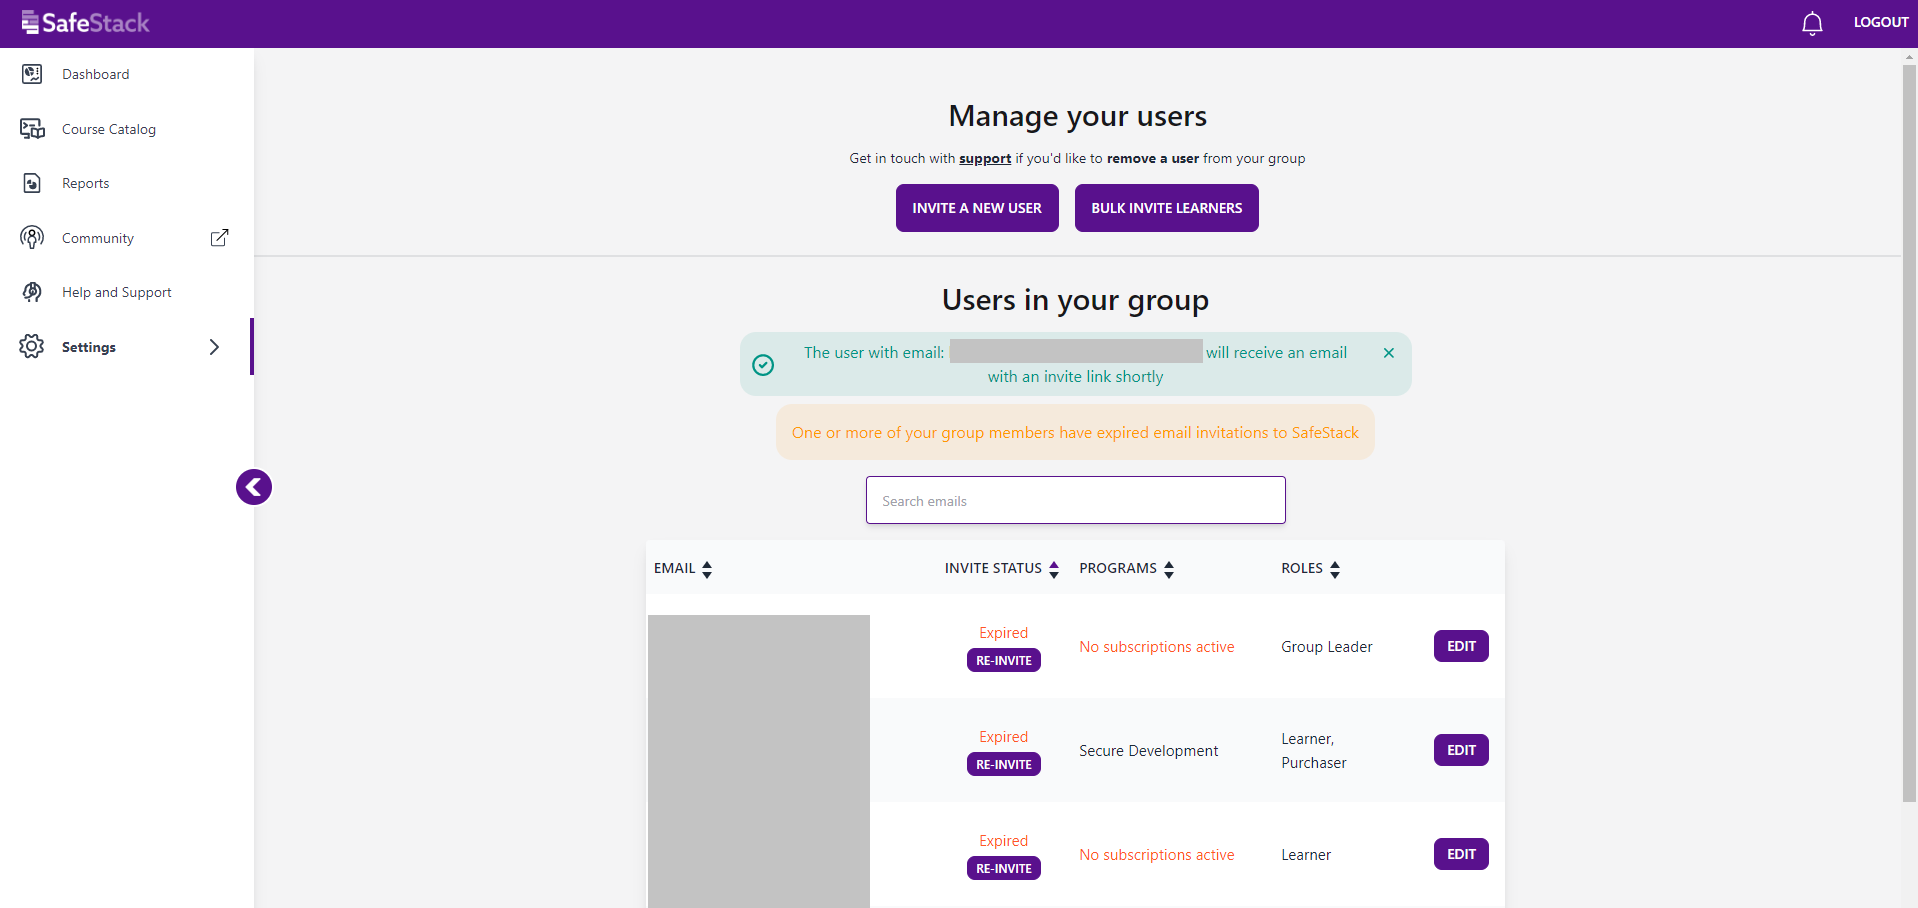1918x908 pixels.
Task: Click the Logout link
Action: click(1881, 22)
